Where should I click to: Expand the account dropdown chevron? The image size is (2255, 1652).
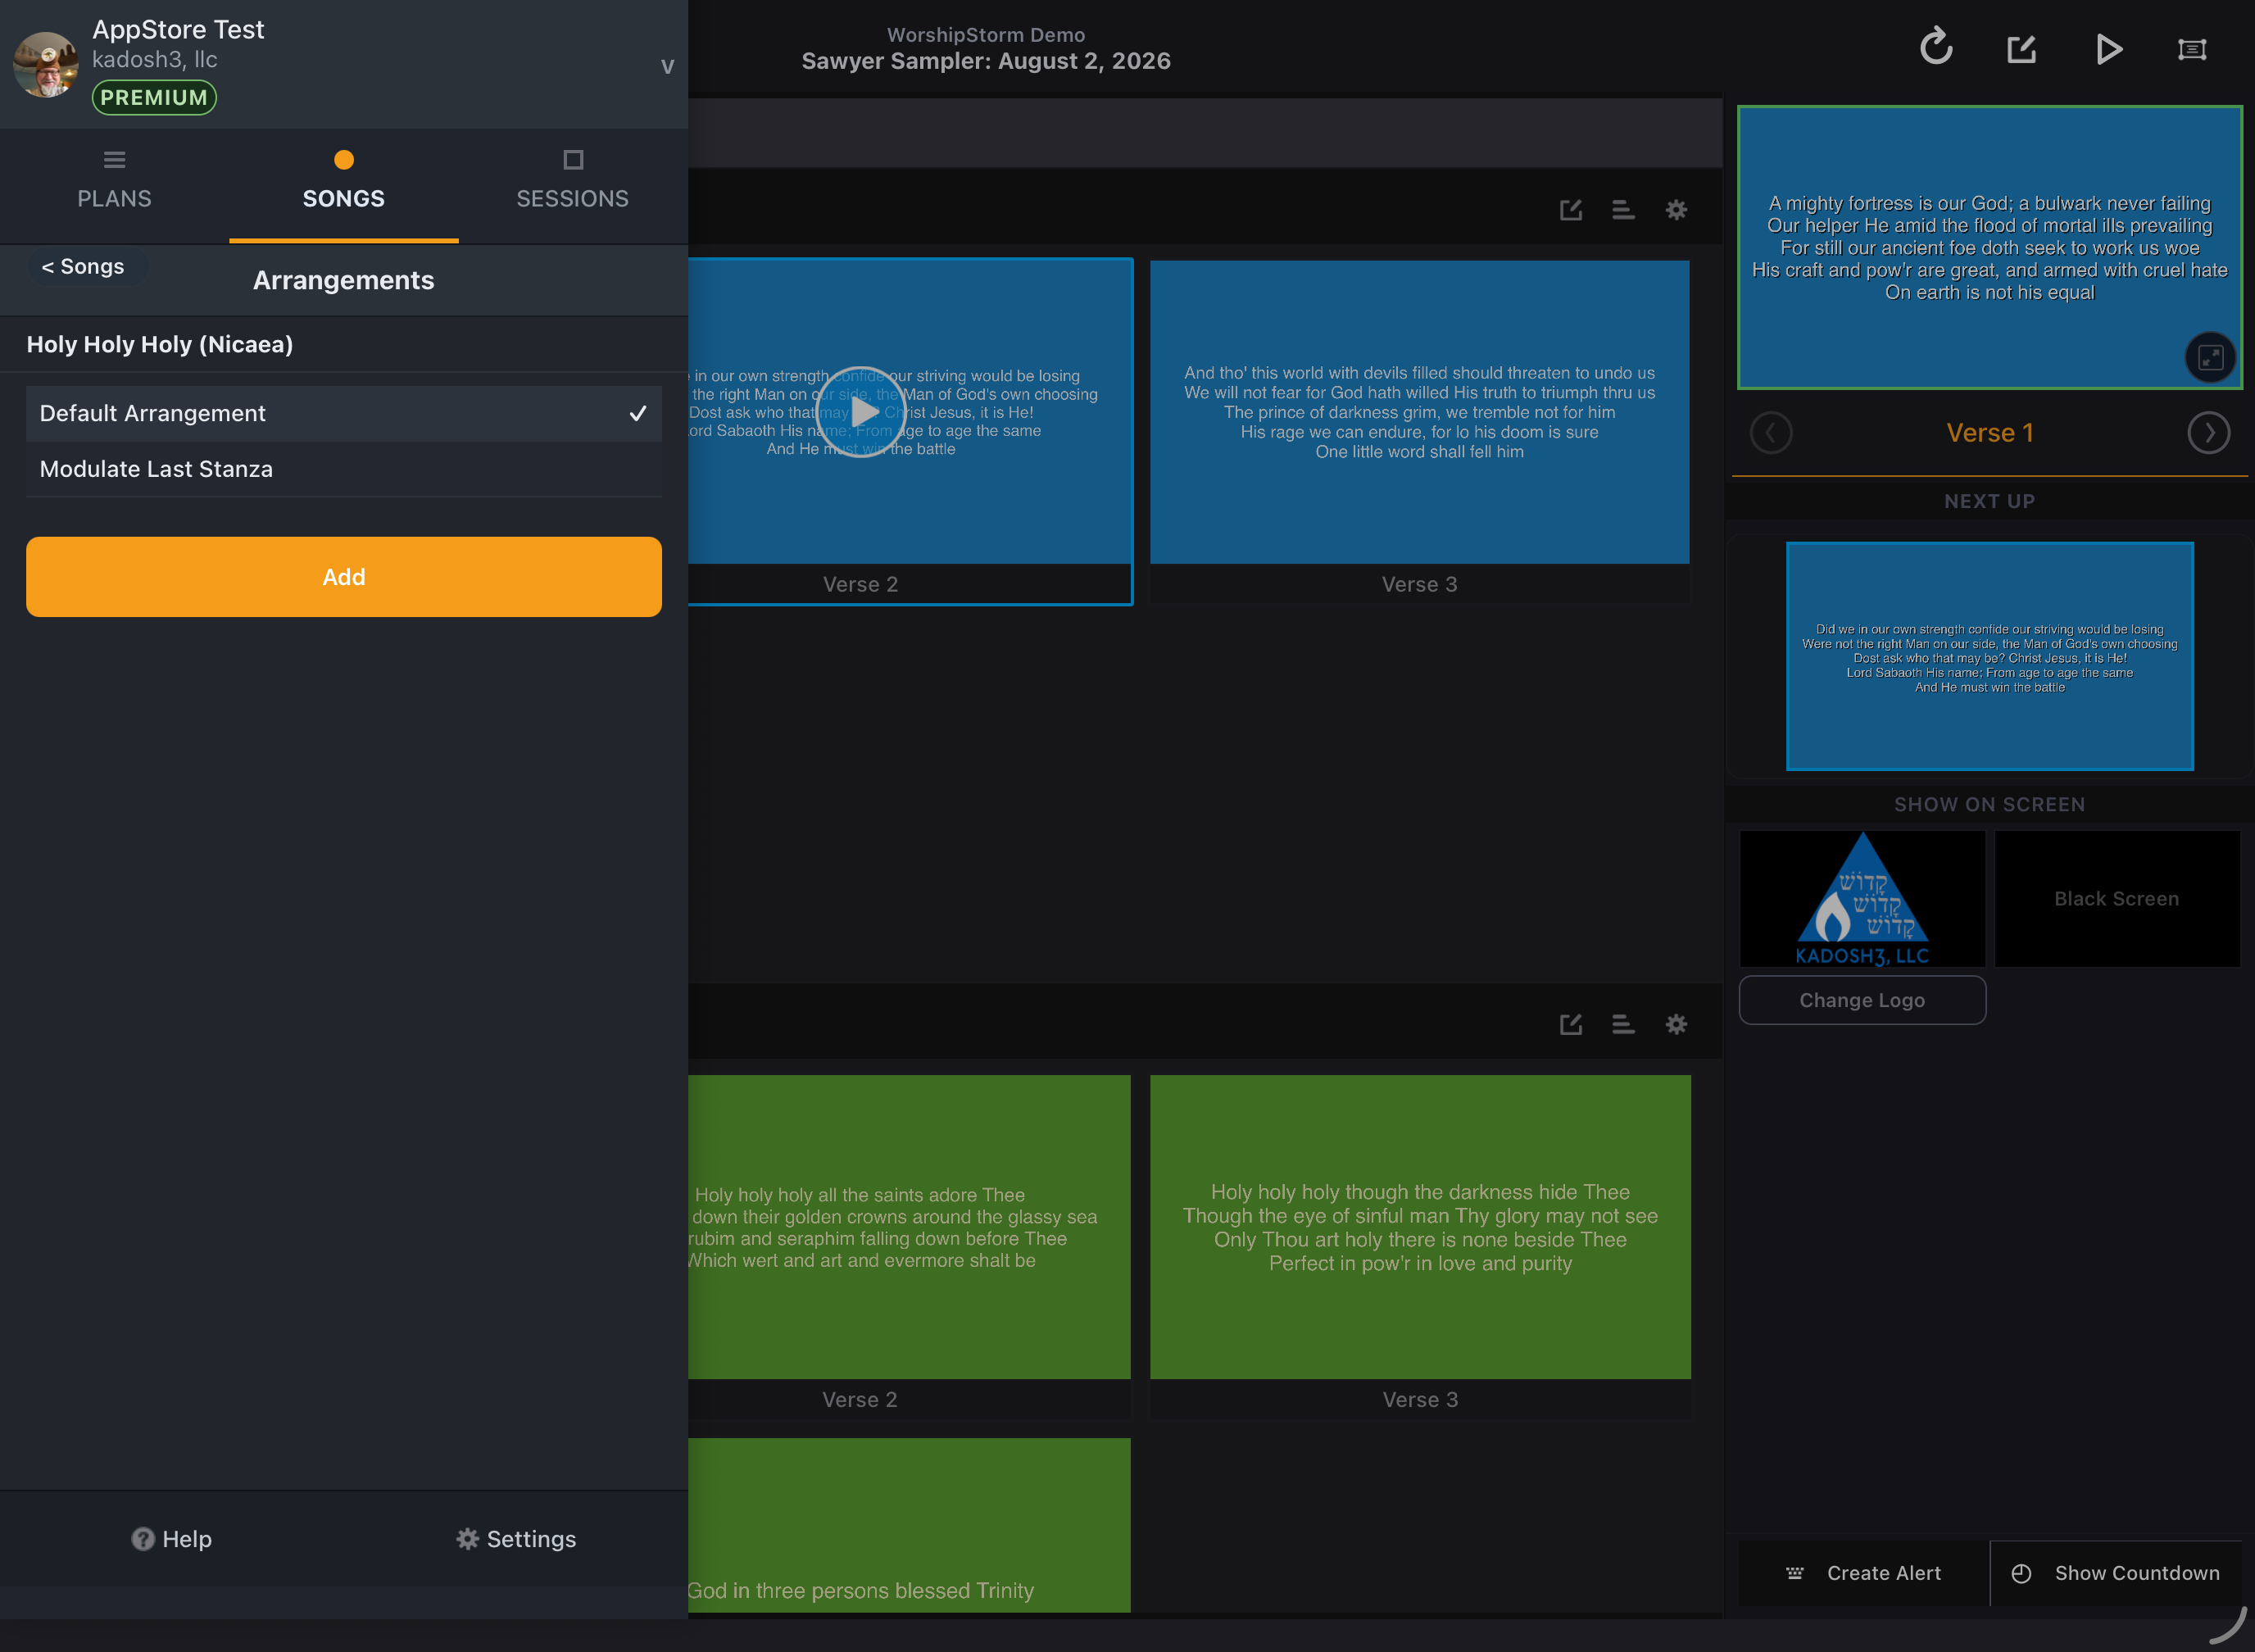(667, 66)
